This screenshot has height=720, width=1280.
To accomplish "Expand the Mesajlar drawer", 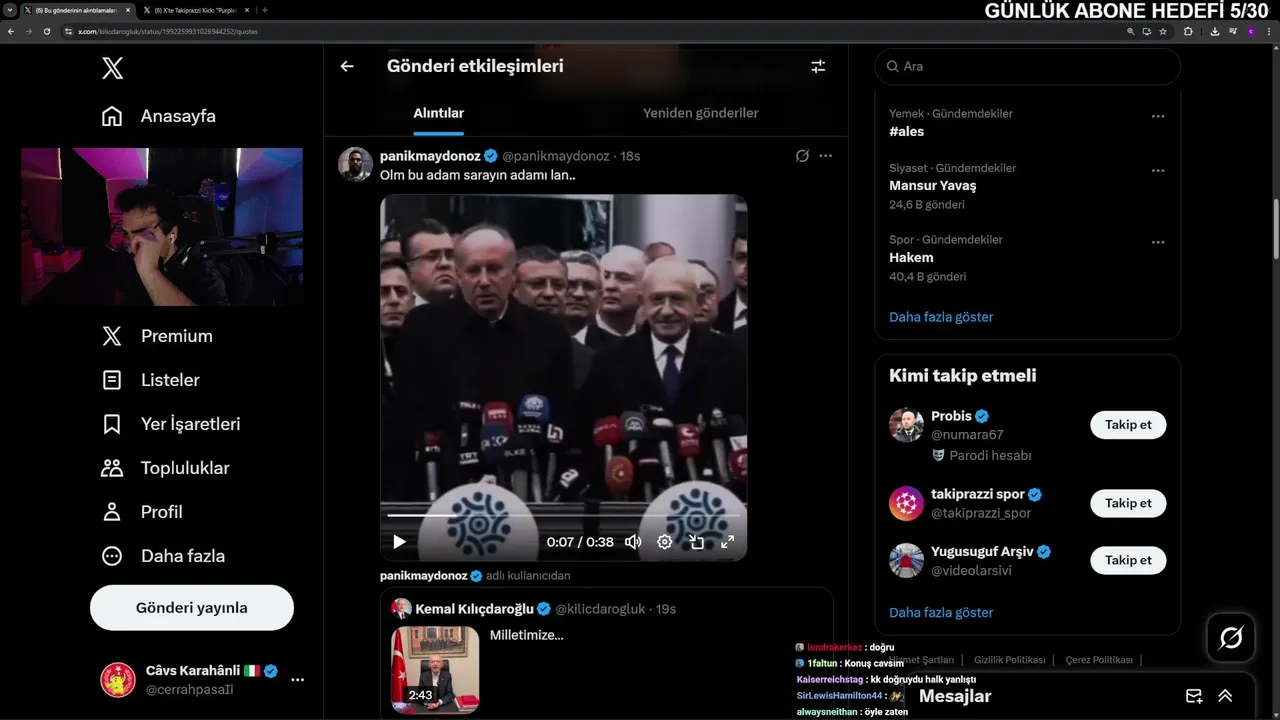I will (x=1225, y=696).
